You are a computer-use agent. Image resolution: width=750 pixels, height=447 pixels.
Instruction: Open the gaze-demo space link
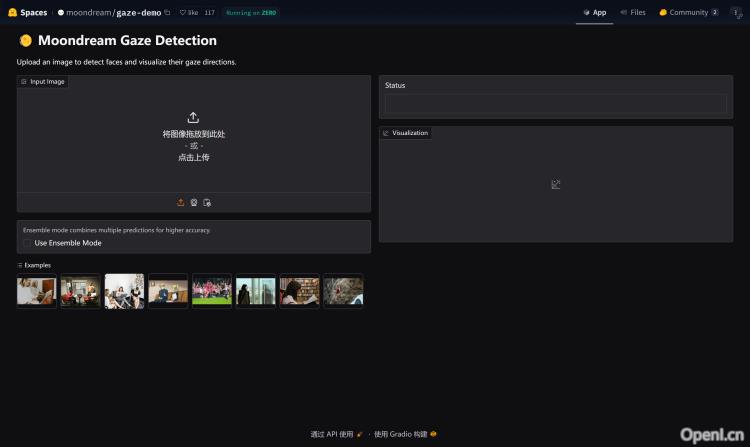click(139, 12)
